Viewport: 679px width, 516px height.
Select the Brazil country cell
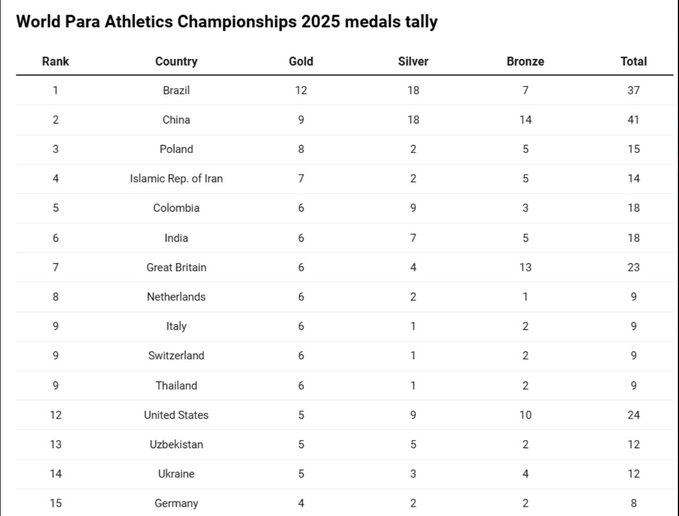(176, 90)
